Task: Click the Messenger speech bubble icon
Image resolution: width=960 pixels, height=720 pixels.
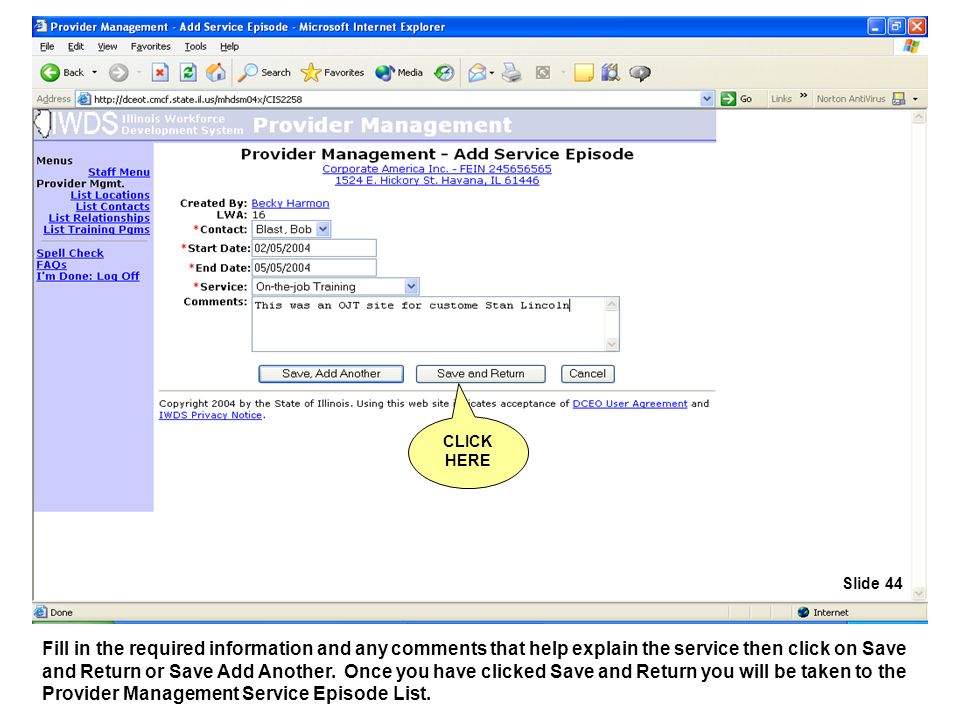Action: [x=640, y=73]
